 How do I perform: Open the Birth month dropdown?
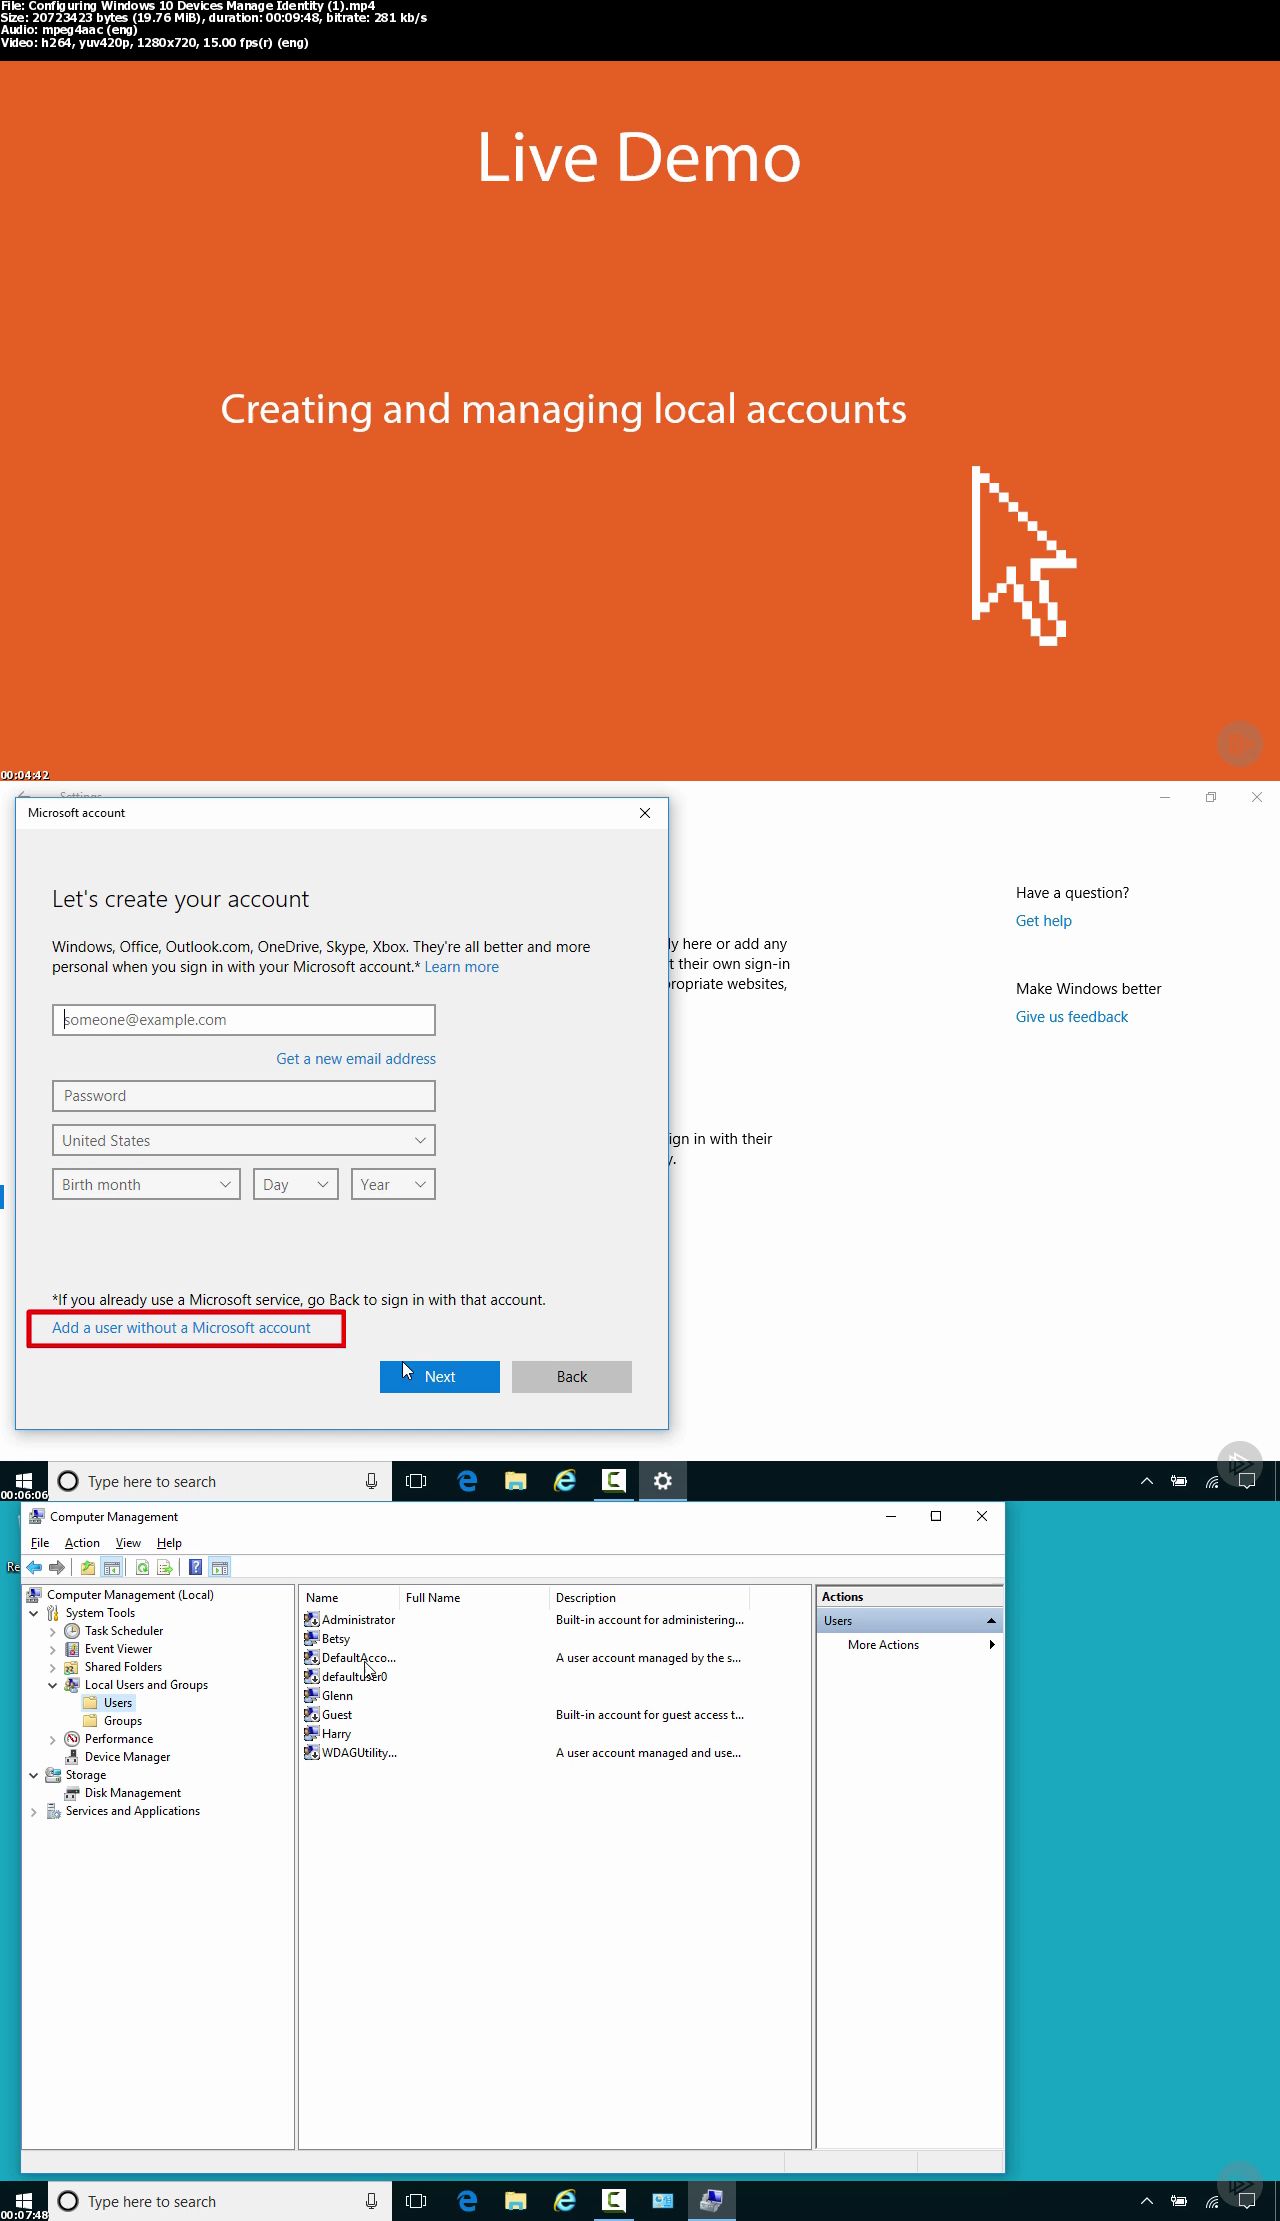(146, 1184)
